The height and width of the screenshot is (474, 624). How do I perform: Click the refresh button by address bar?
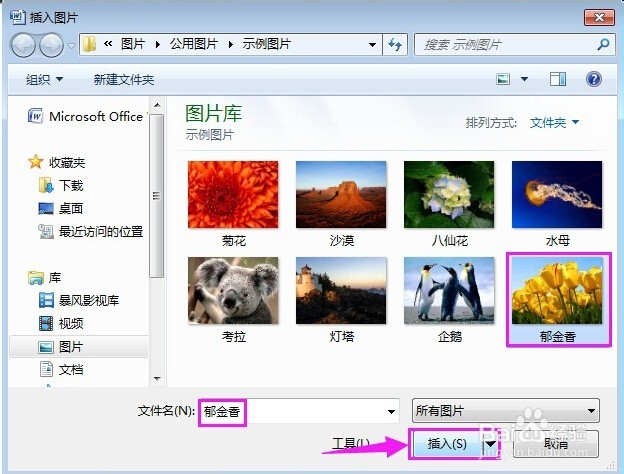pyautogui.click(x=395, y=45)
